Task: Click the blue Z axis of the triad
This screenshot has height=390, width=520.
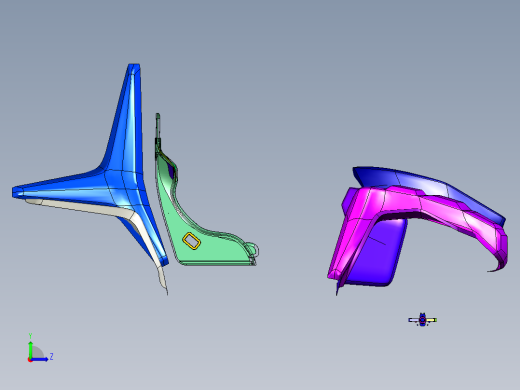Action: click(x=40, y=359)
